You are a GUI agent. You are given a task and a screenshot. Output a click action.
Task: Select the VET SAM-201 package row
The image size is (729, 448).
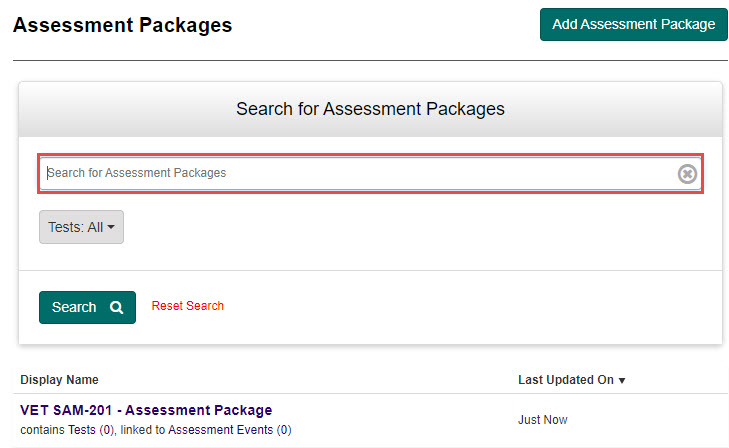(400, 420)
